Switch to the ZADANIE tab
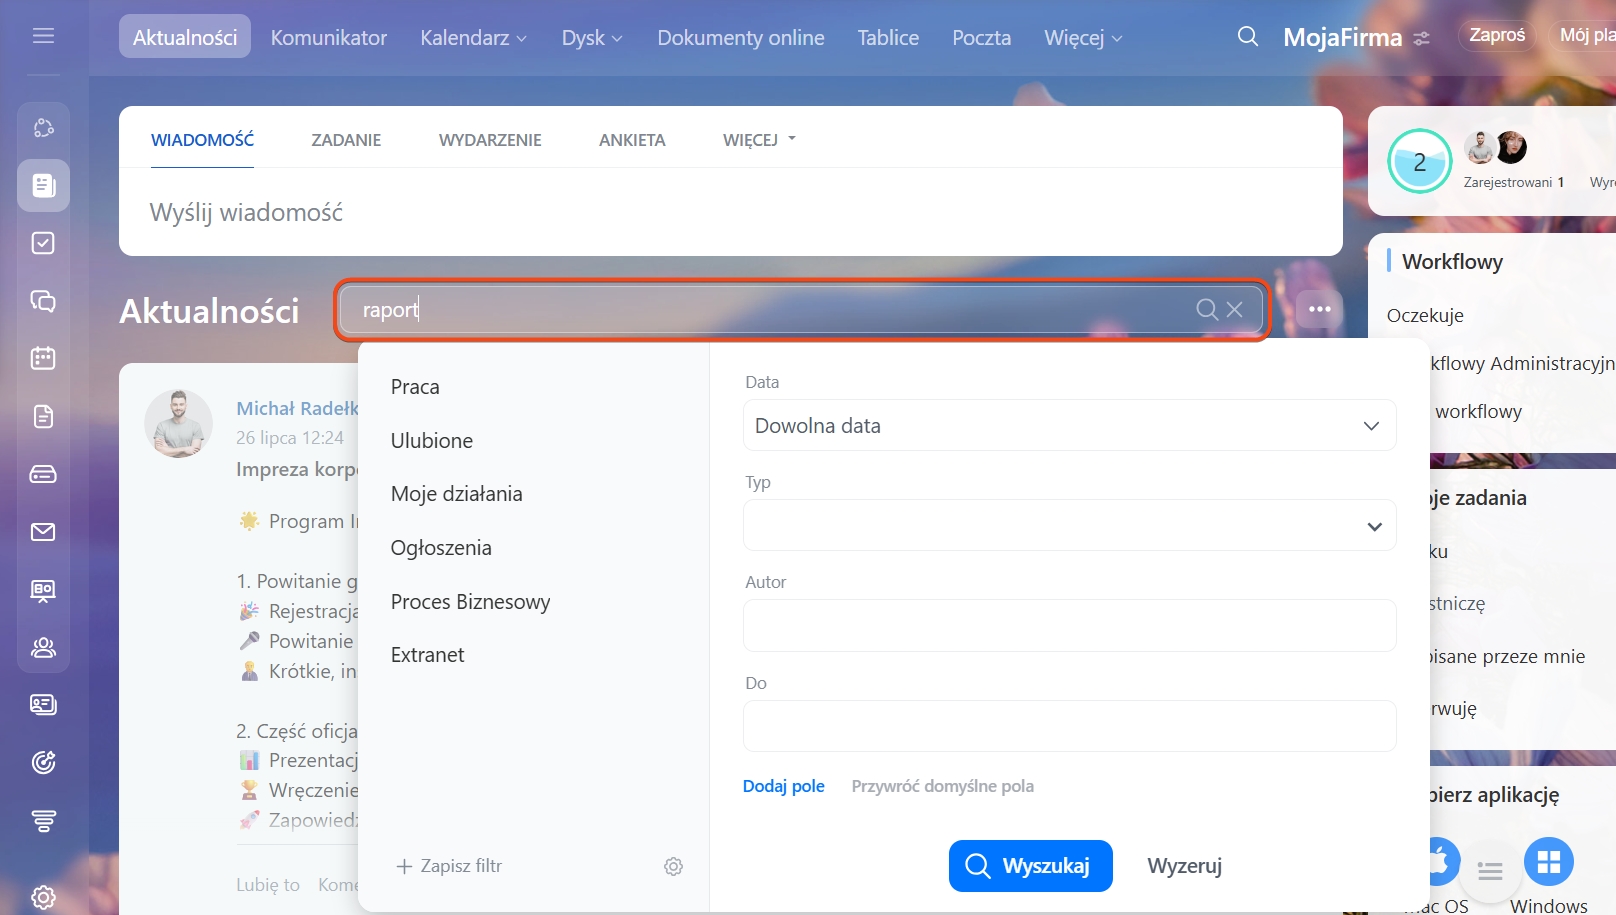Viewport: 1616px width, 915px height. [x=346, y=140]
